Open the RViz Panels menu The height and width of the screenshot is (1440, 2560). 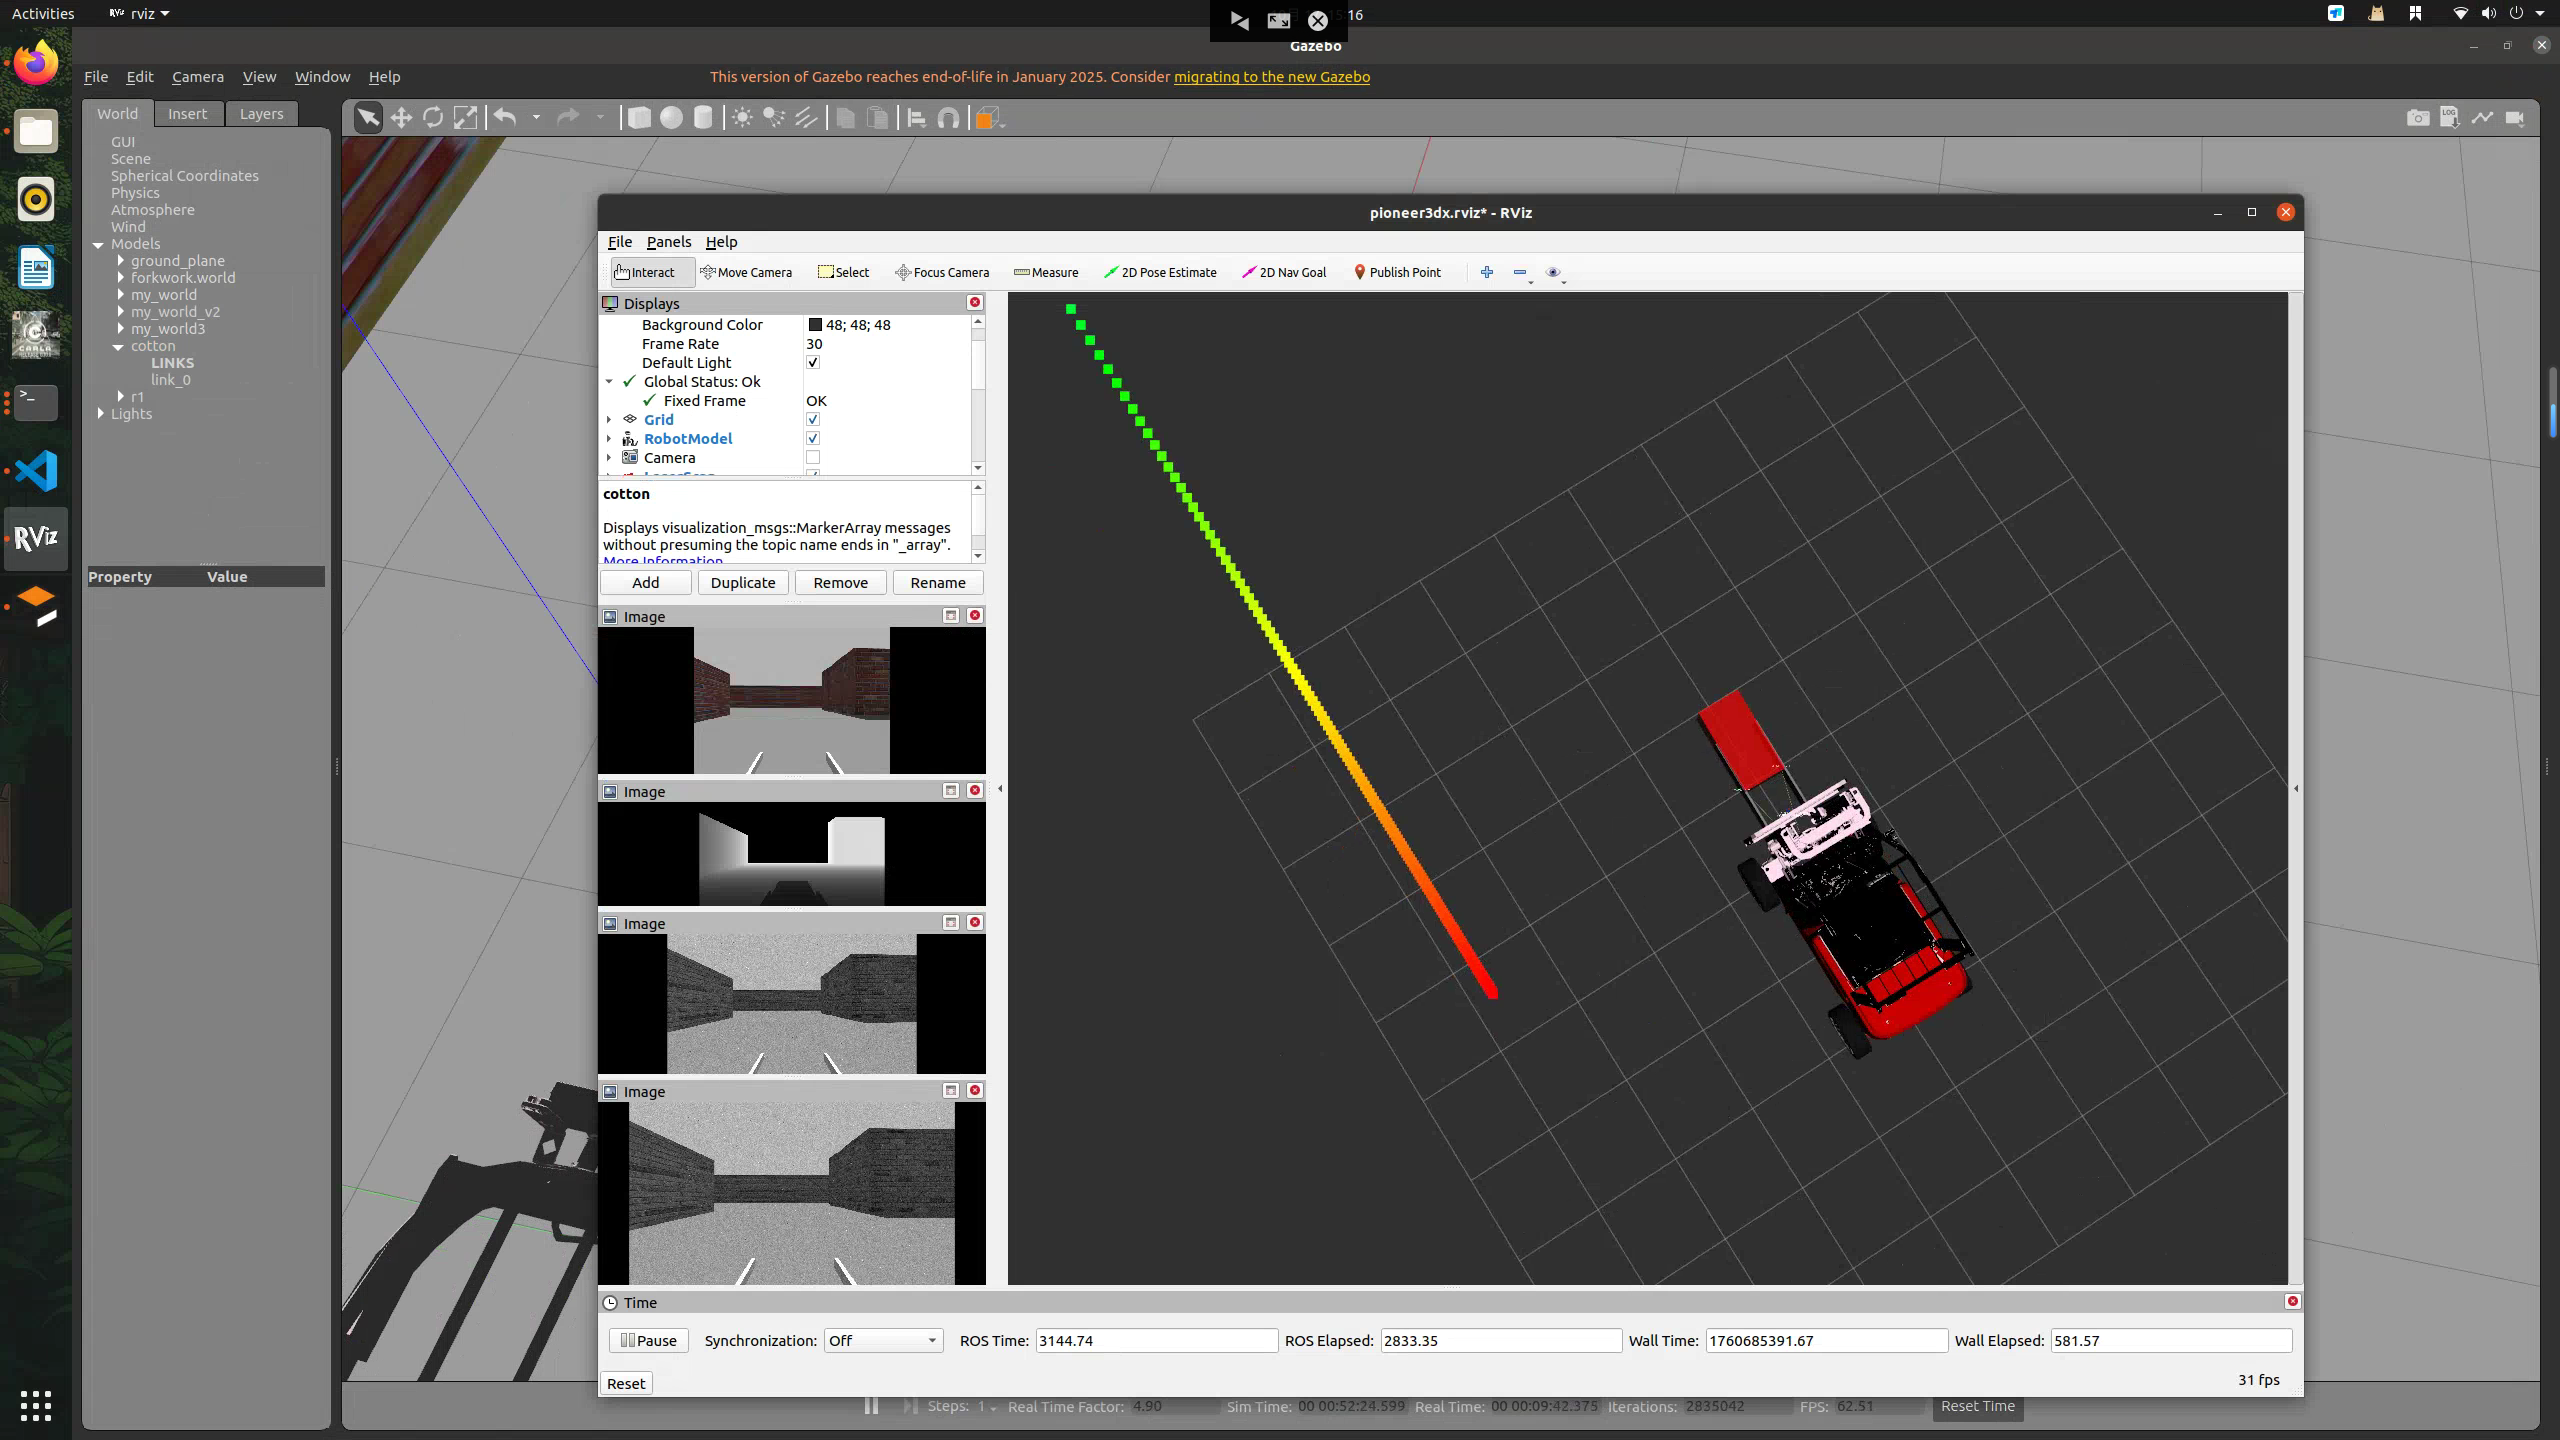668,242
